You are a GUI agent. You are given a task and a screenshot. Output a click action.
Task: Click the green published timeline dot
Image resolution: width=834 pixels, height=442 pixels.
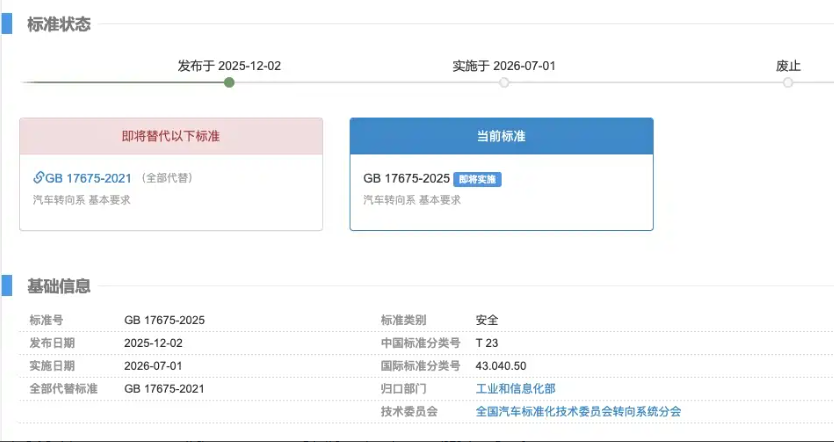click(229, 82)
